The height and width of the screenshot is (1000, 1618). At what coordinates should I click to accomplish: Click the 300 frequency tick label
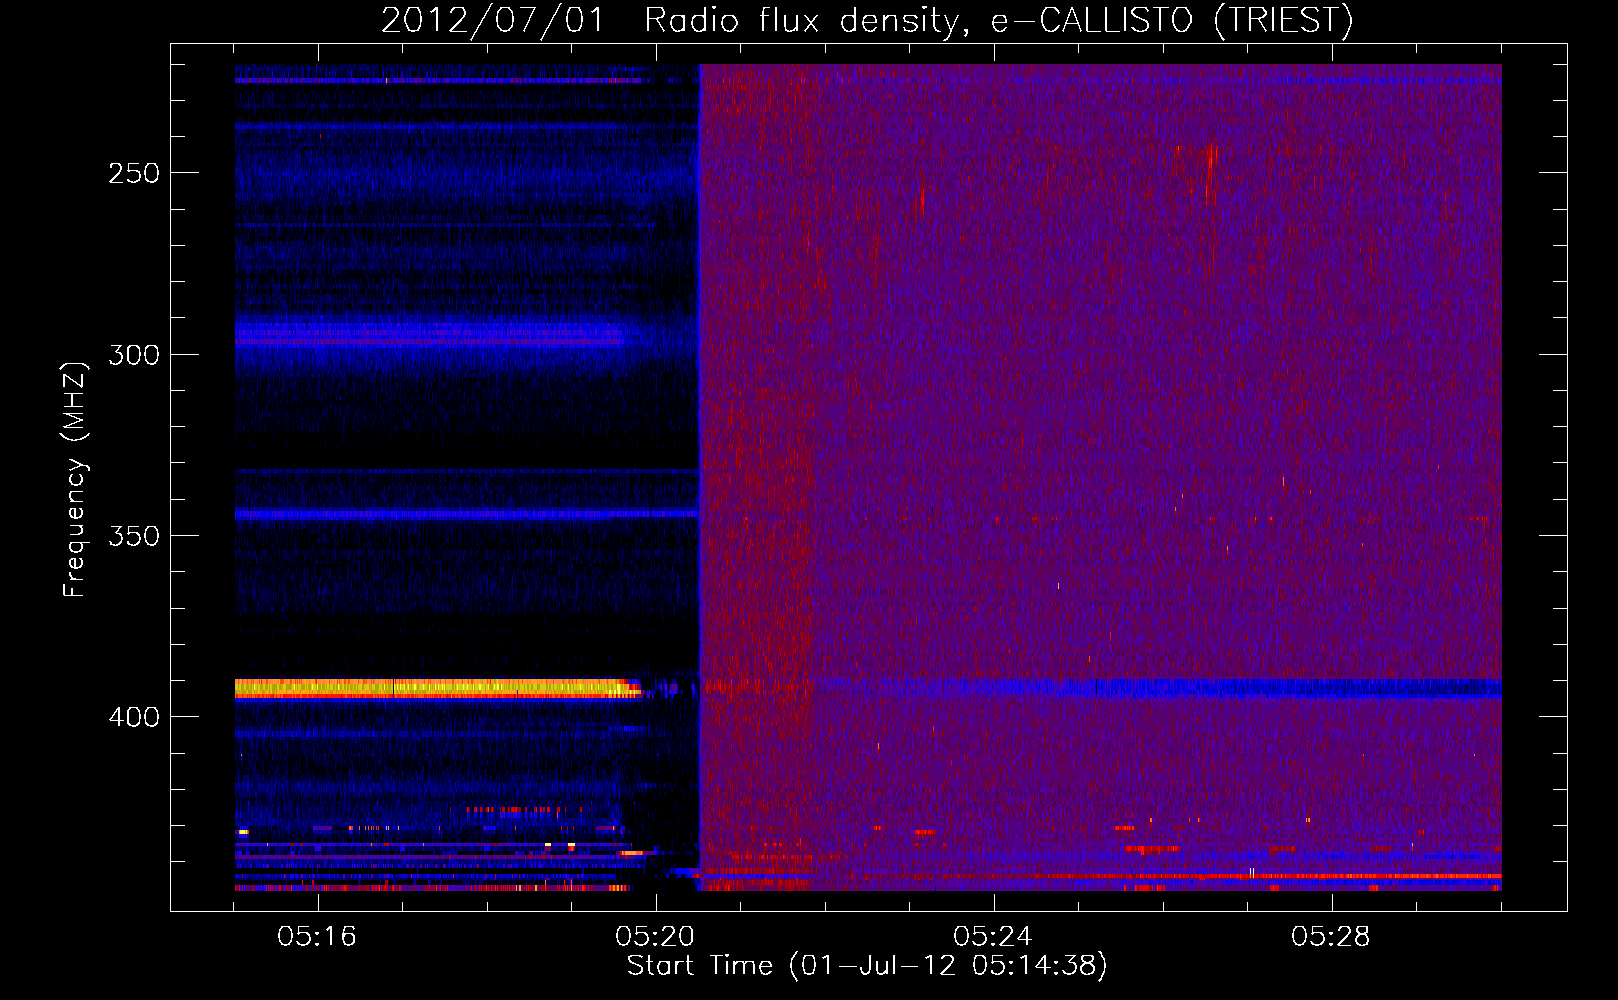coord(134,355)
